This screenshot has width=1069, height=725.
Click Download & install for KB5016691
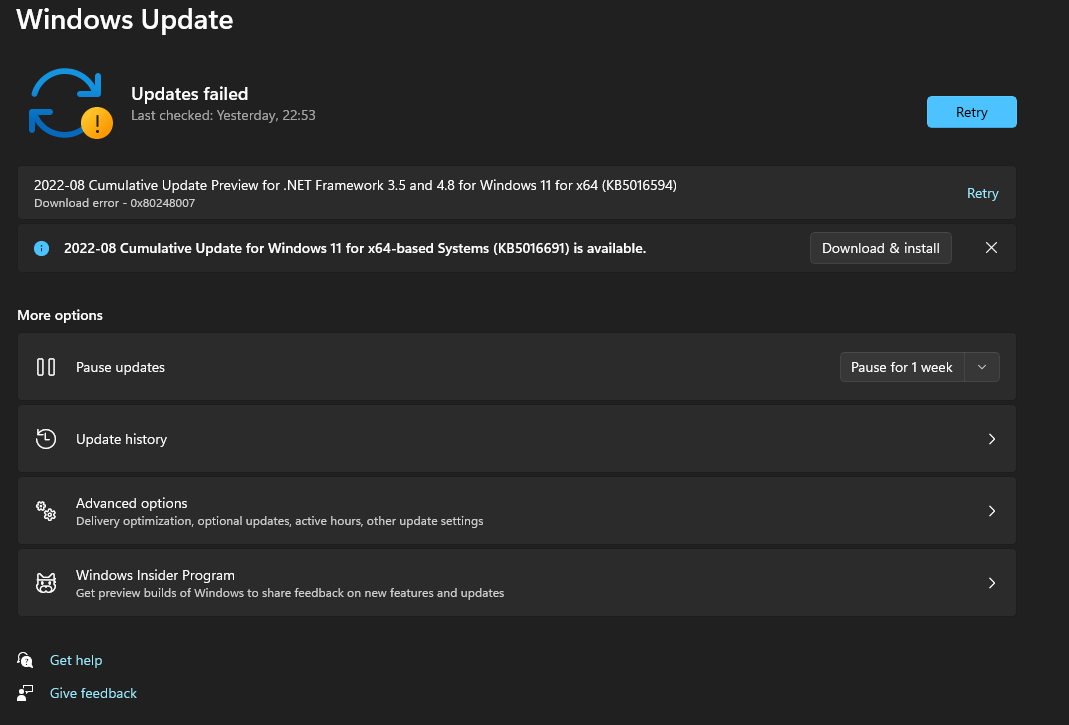pyautogui.click(x=880, y=248)
